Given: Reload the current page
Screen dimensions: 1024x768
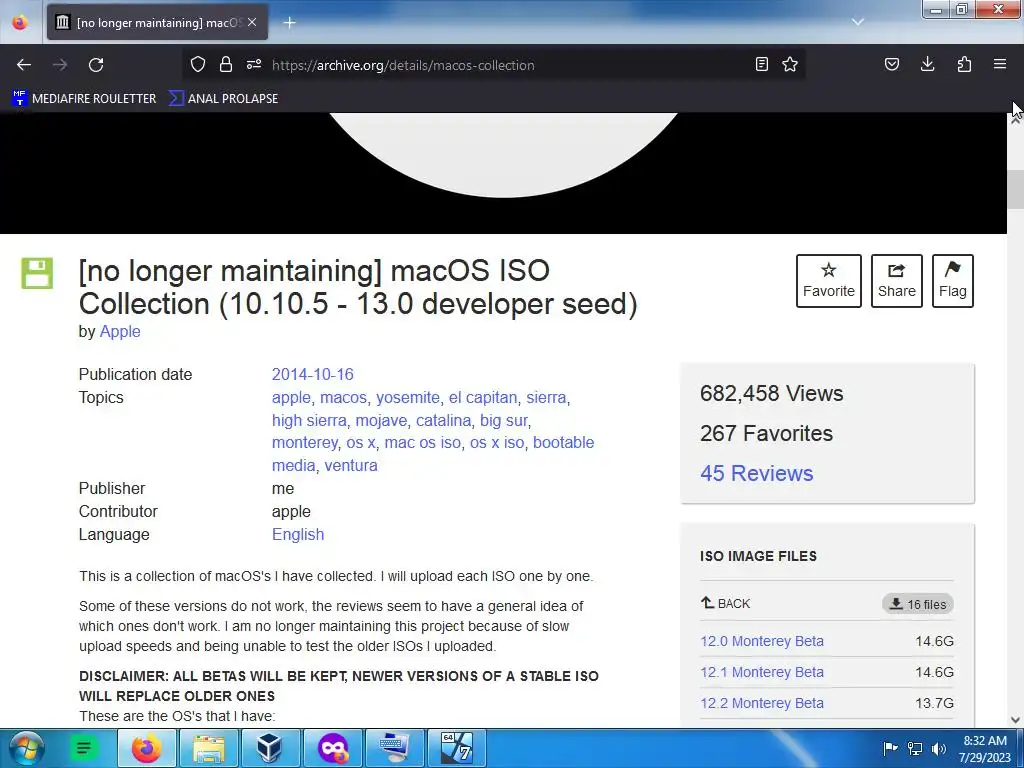Looking at the screenshot, I should point(96,65).
